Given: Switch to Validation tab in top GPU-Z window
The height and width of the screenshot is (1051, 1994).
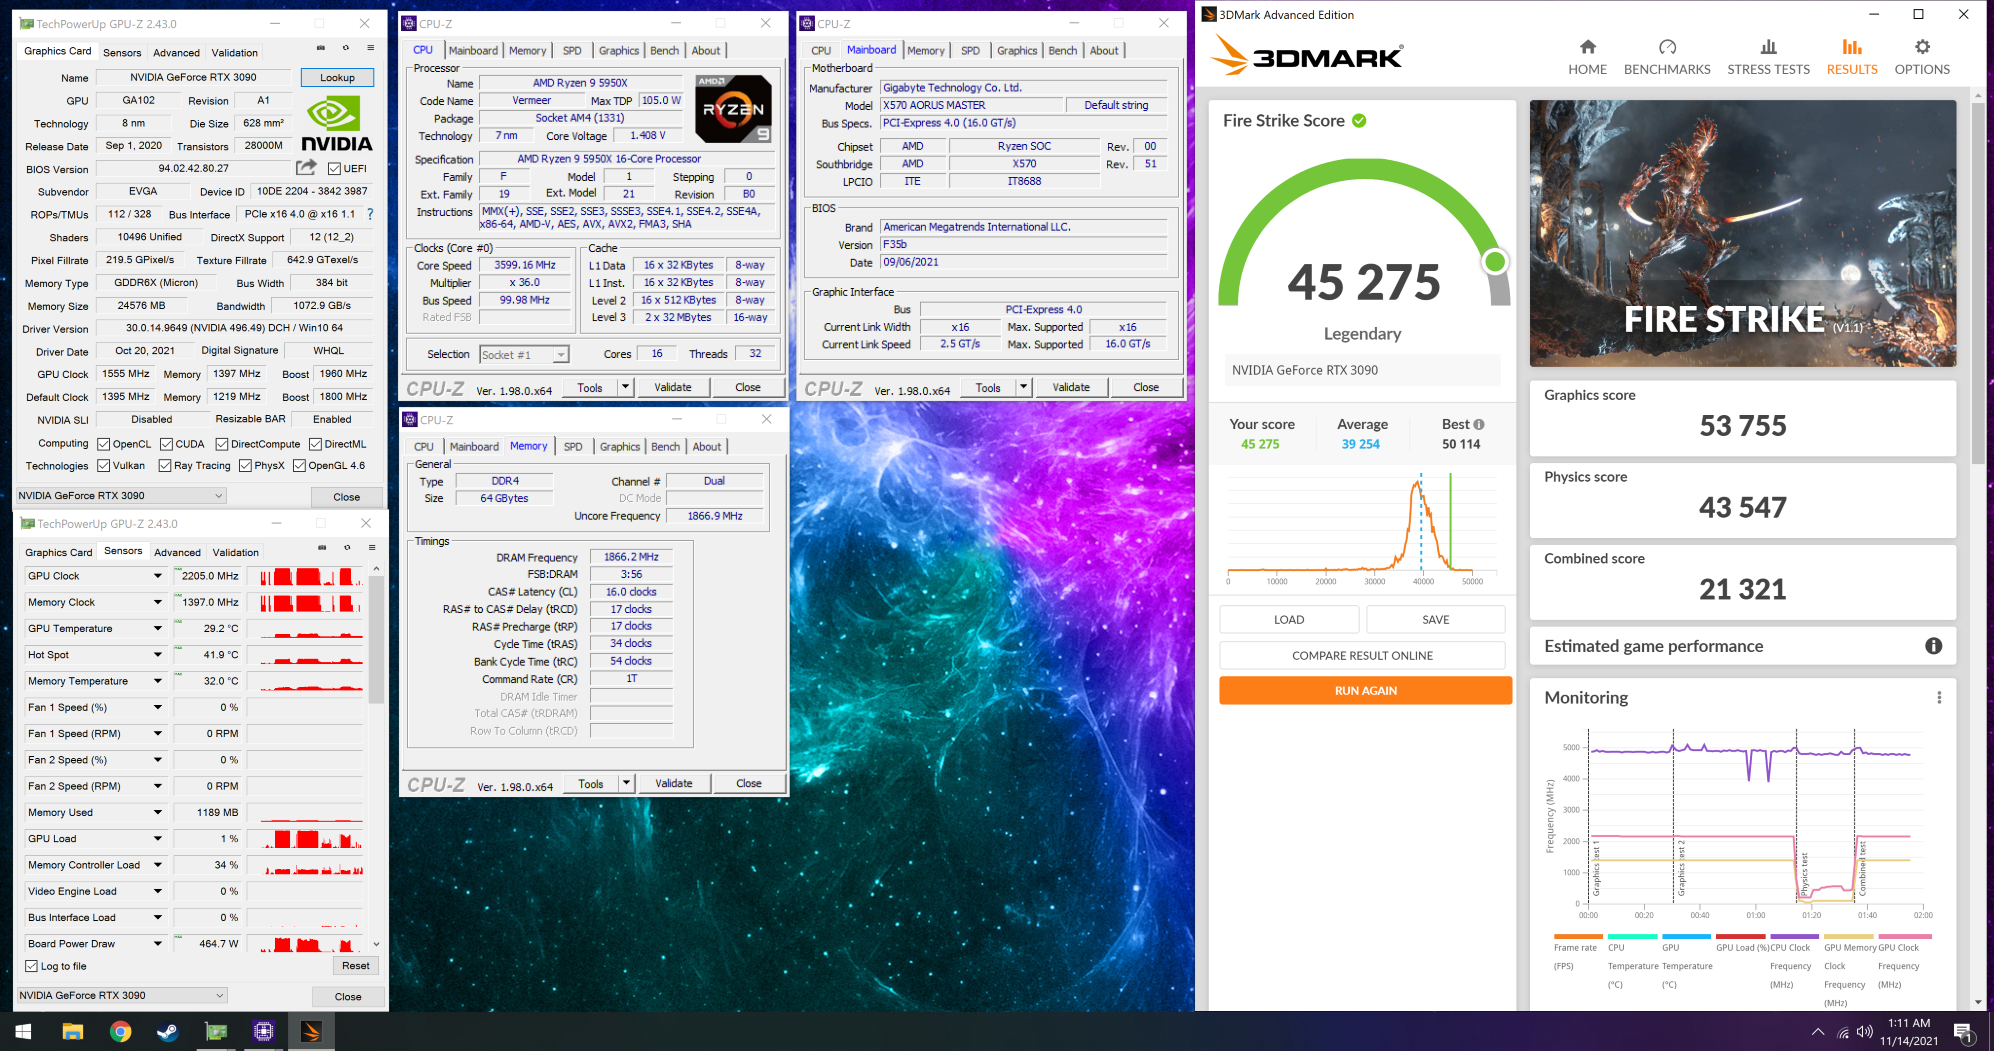Looking at the screenshot, I should click(235, 52).
